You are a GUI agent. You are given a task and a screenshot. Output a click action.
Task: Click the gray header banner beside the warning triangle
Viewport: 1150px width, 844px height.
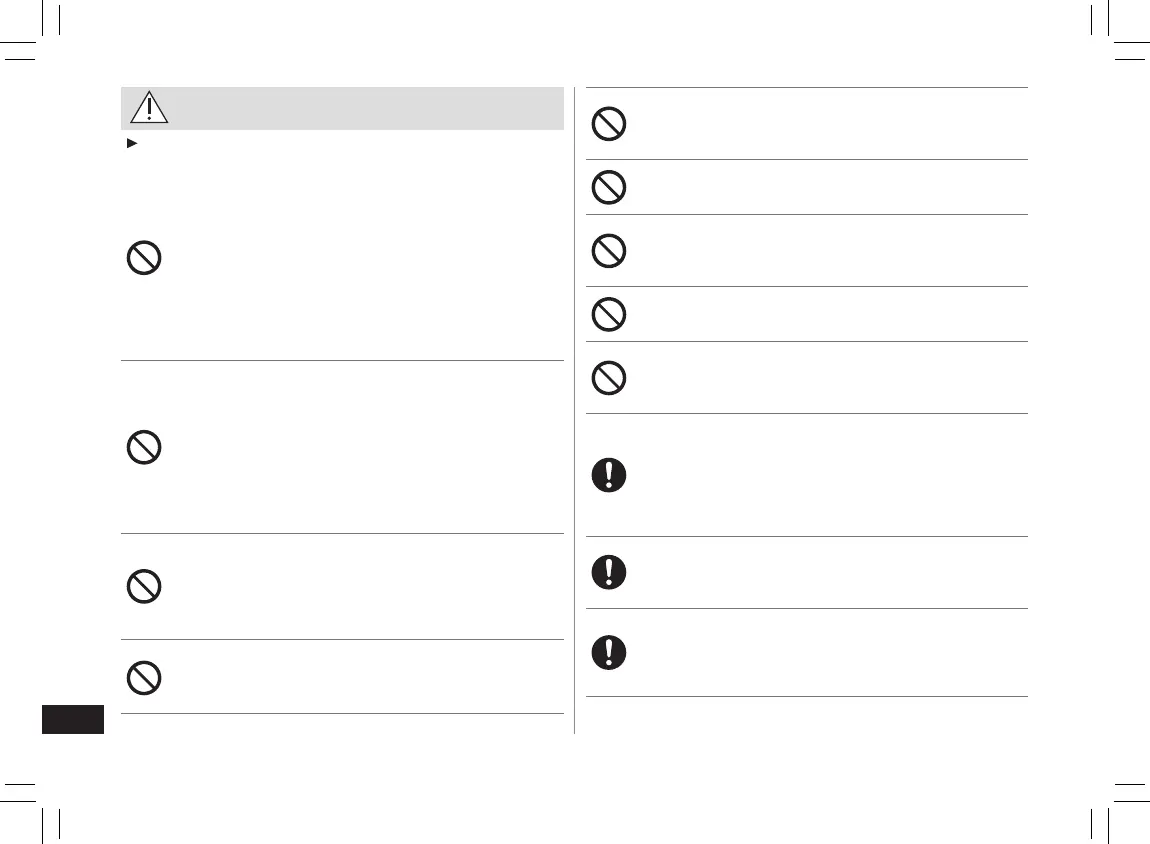coord(360,108)
